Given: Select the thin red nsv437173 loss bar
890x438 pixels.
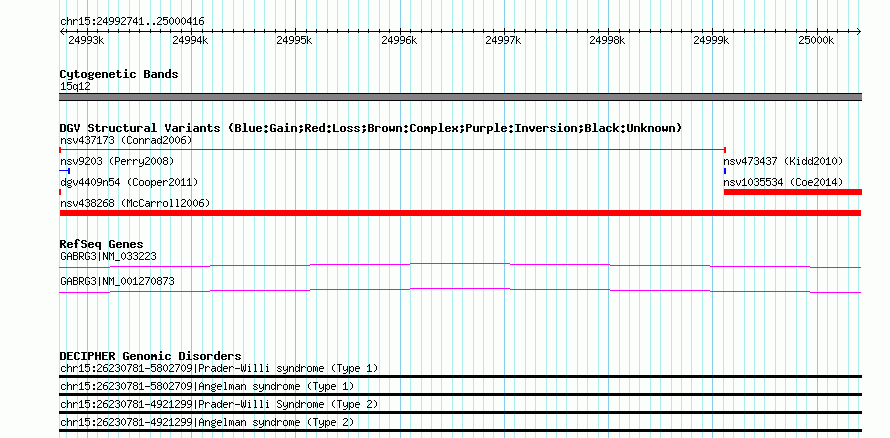Looking at the screenshot, I should pos(392,150).
